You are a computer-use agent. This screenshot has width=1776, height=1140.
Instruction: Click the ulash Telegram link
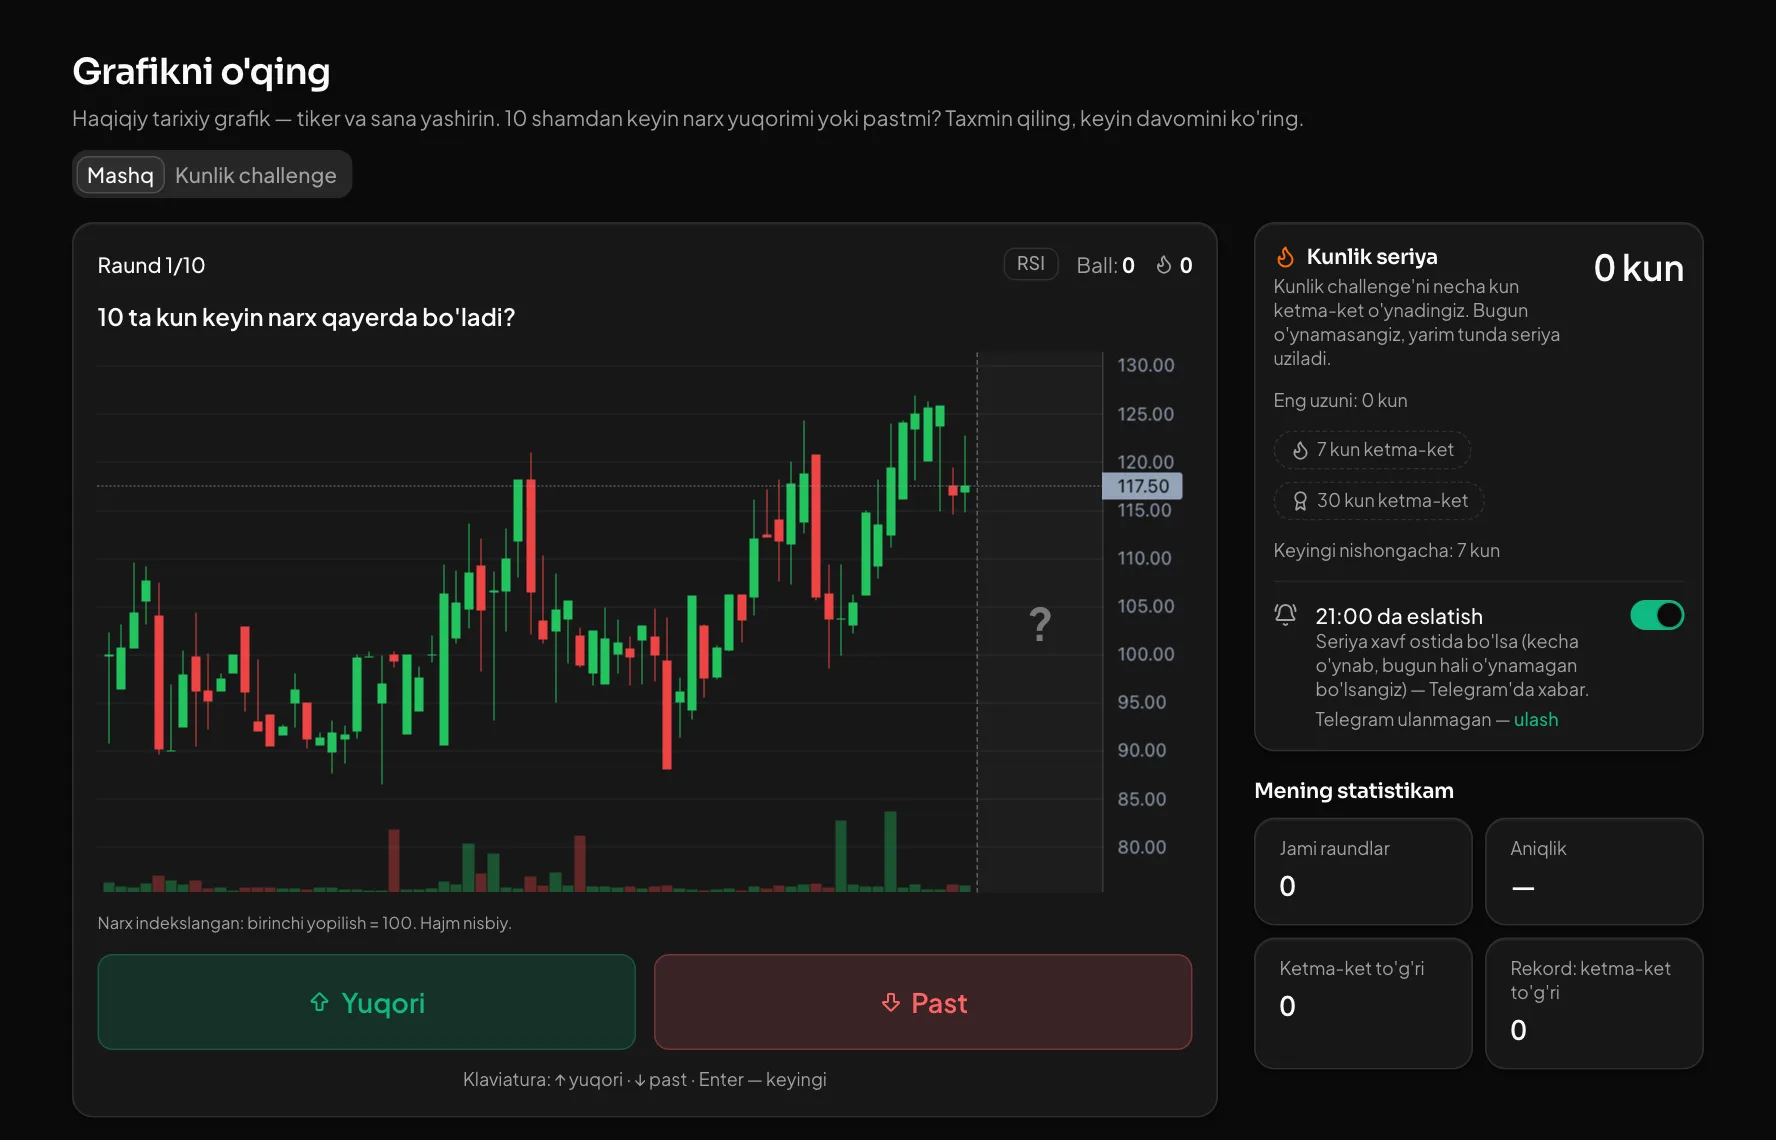[x=1536, y=720]
